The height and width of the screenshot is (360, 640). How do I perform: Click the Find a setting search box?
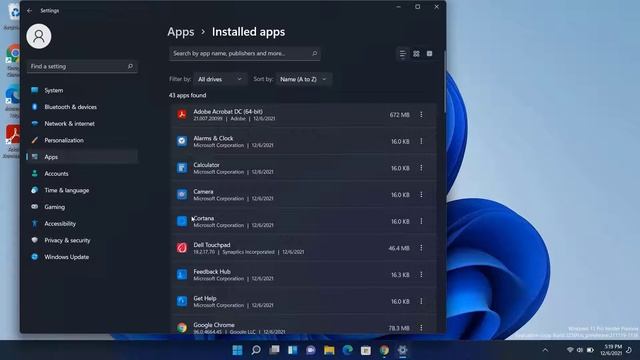pos(82,66)
